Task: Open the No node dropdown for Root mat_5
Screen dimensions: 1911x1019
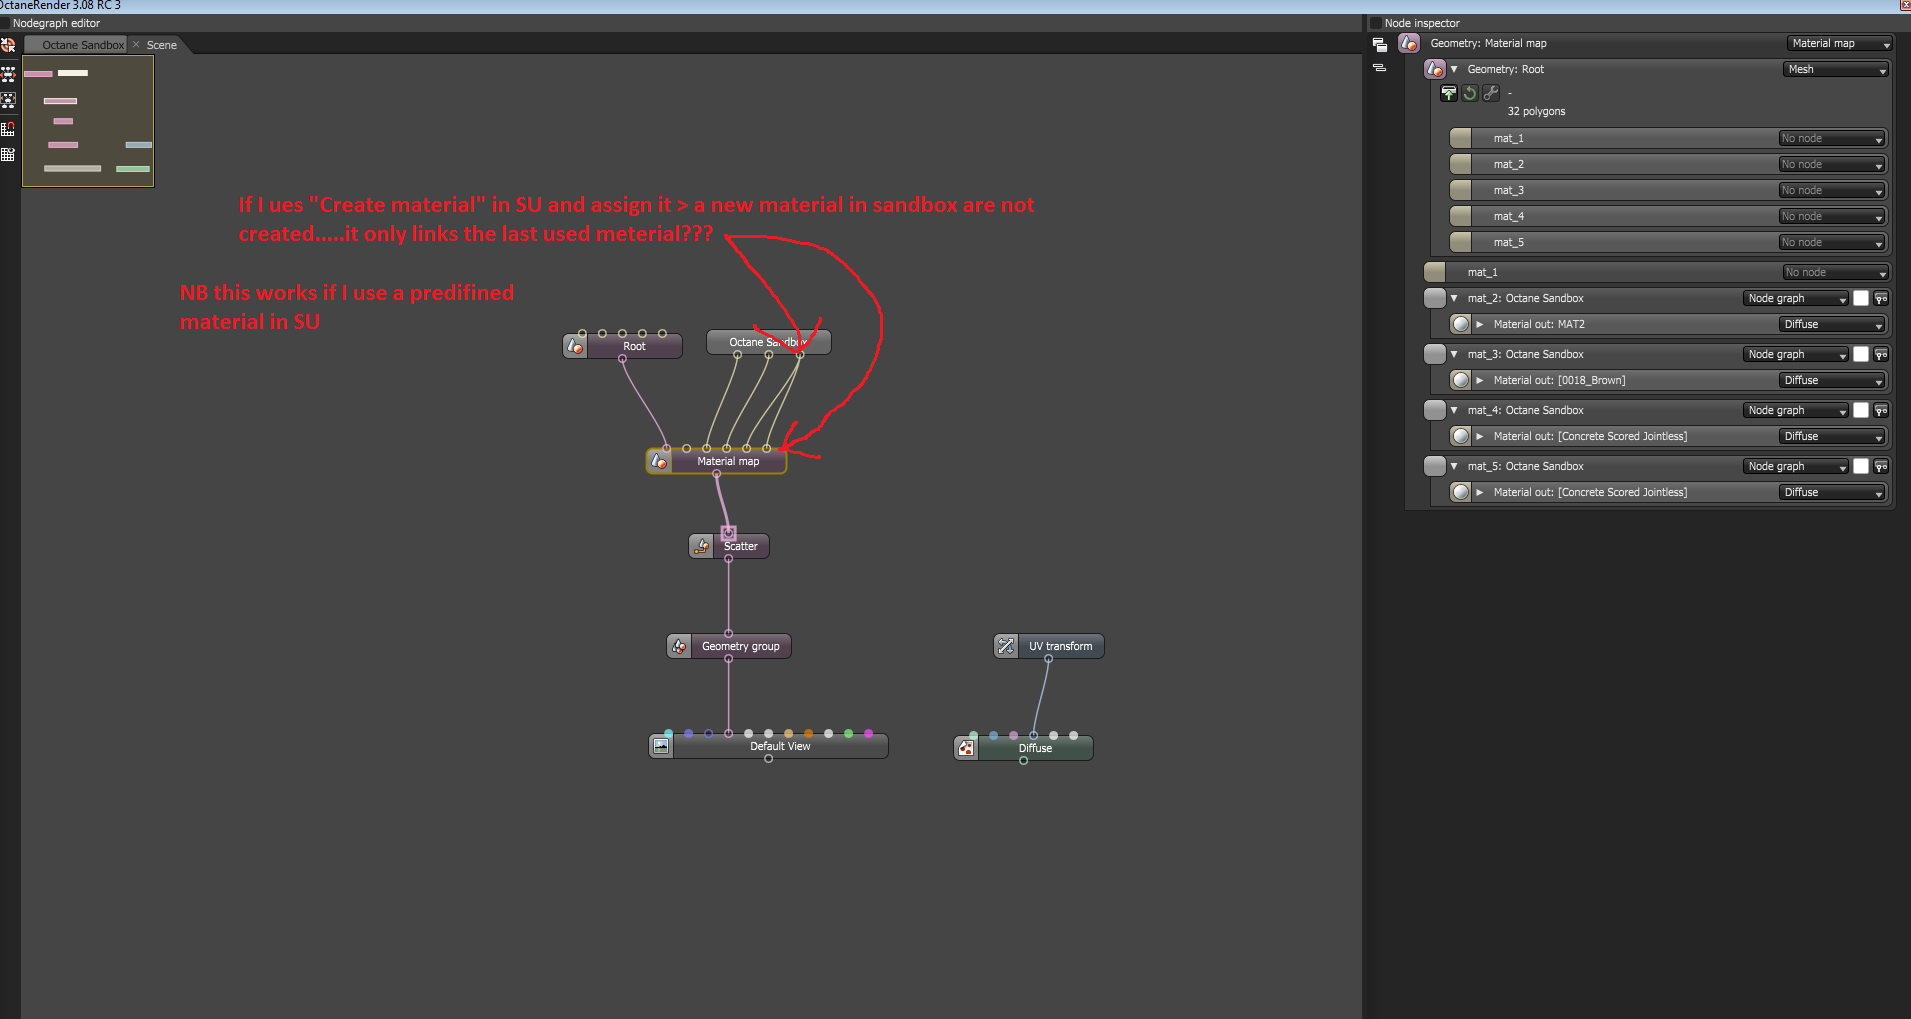Action: pos(1832,242)
